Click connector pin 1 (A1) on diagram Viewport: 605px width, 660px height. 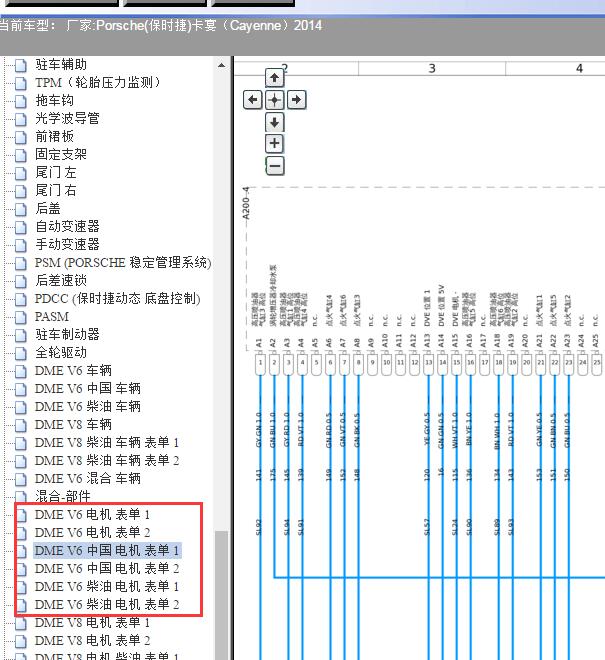(260, 363)
